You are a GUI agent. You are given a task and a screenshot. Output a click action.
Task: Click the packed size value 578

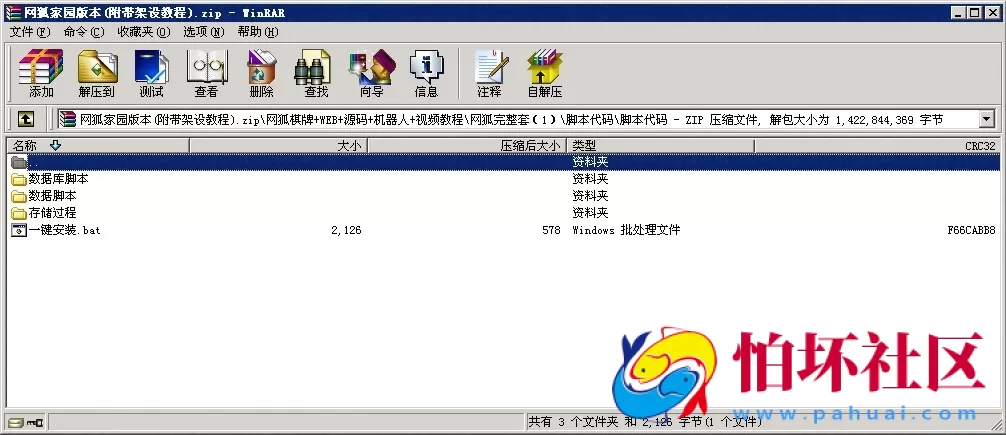click(x=550, y=230)
